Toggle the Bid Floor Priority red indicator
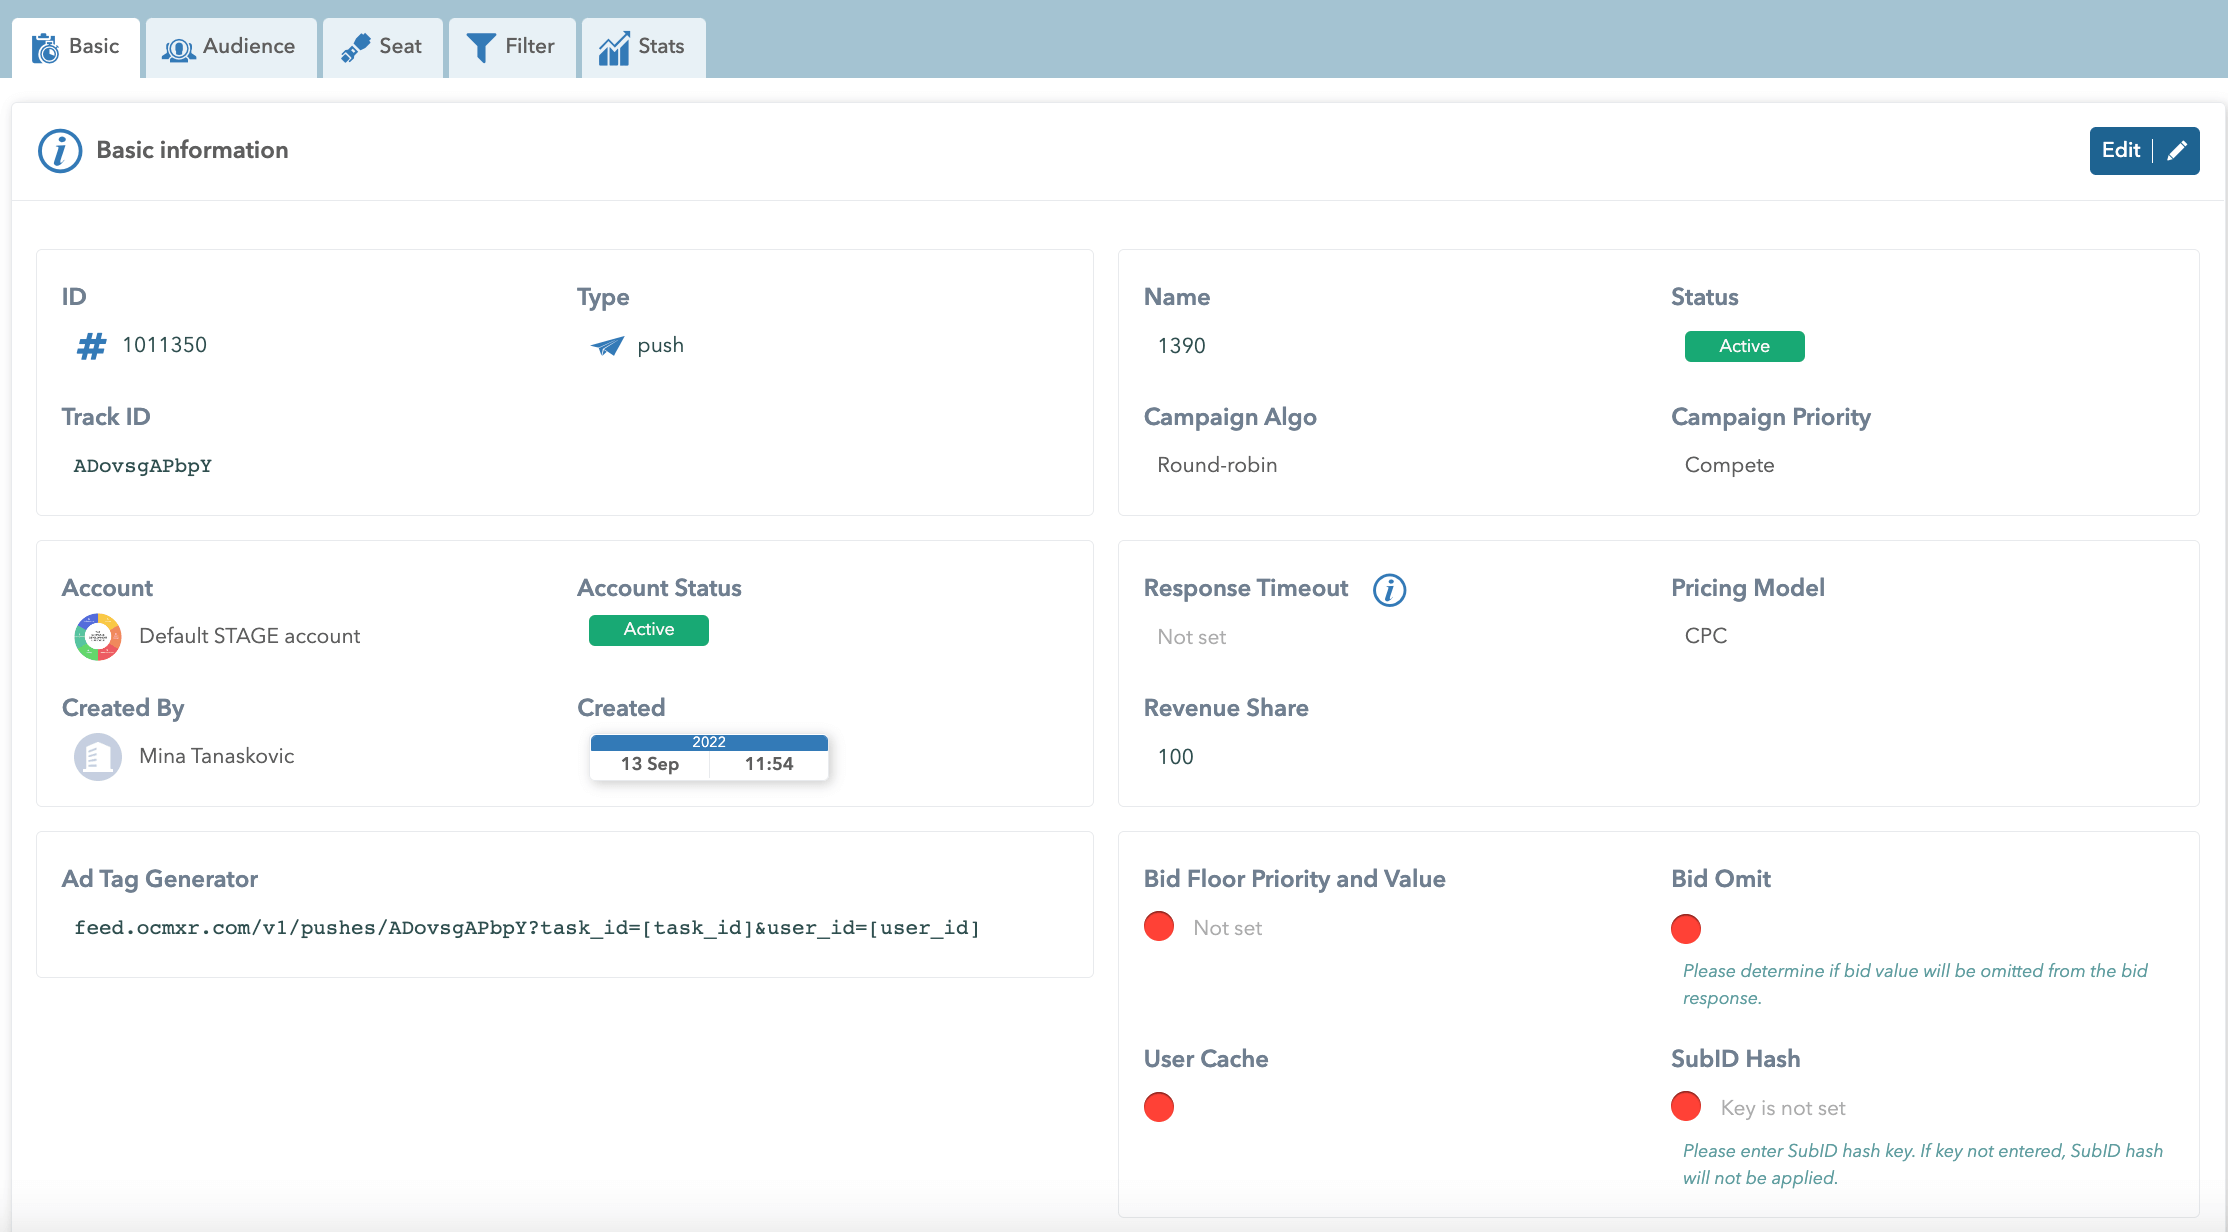Image resolution: width=2228 pixels, height=1232 pixels. (x=1159, y=927)
